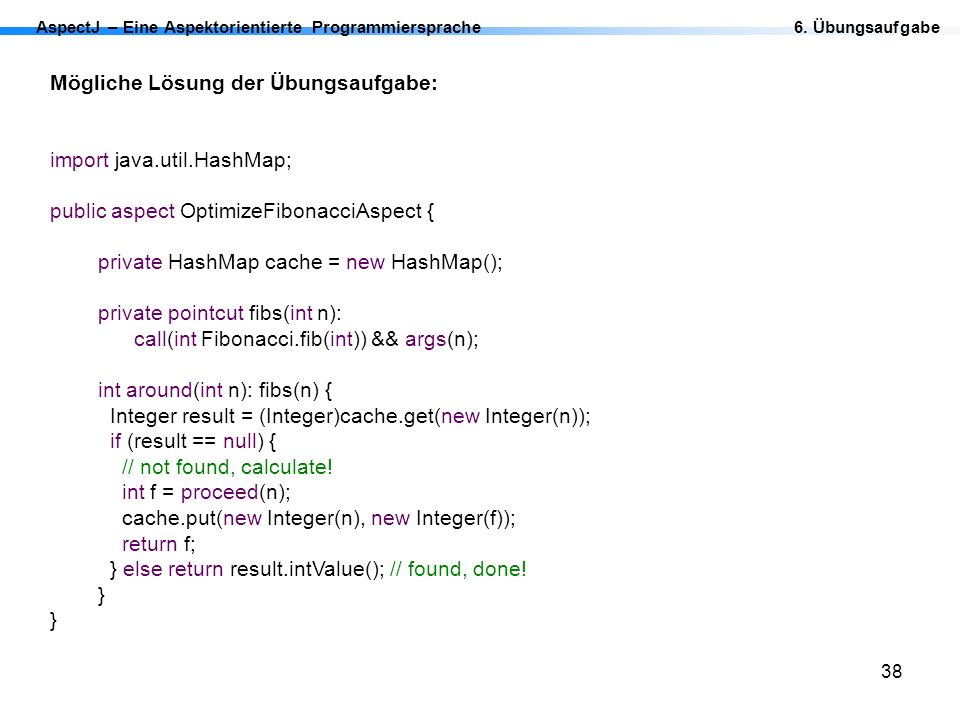Click the line 'public aspect OptimizeFibonacciAspect {'

coord(242,211)
